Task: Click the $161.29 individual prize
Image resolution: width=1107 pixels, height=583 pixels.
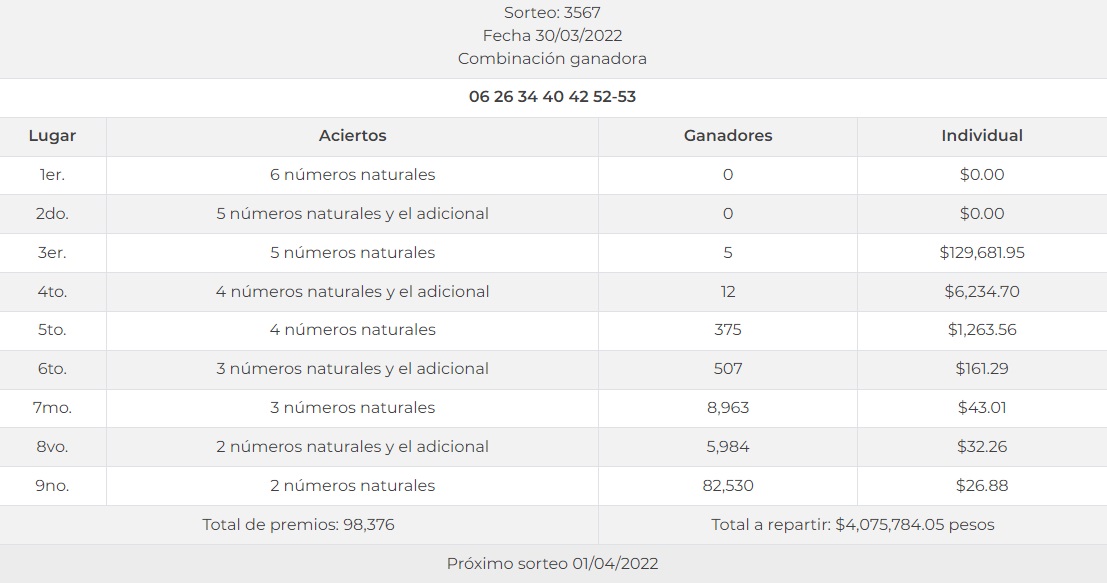Action: [981, 369]
